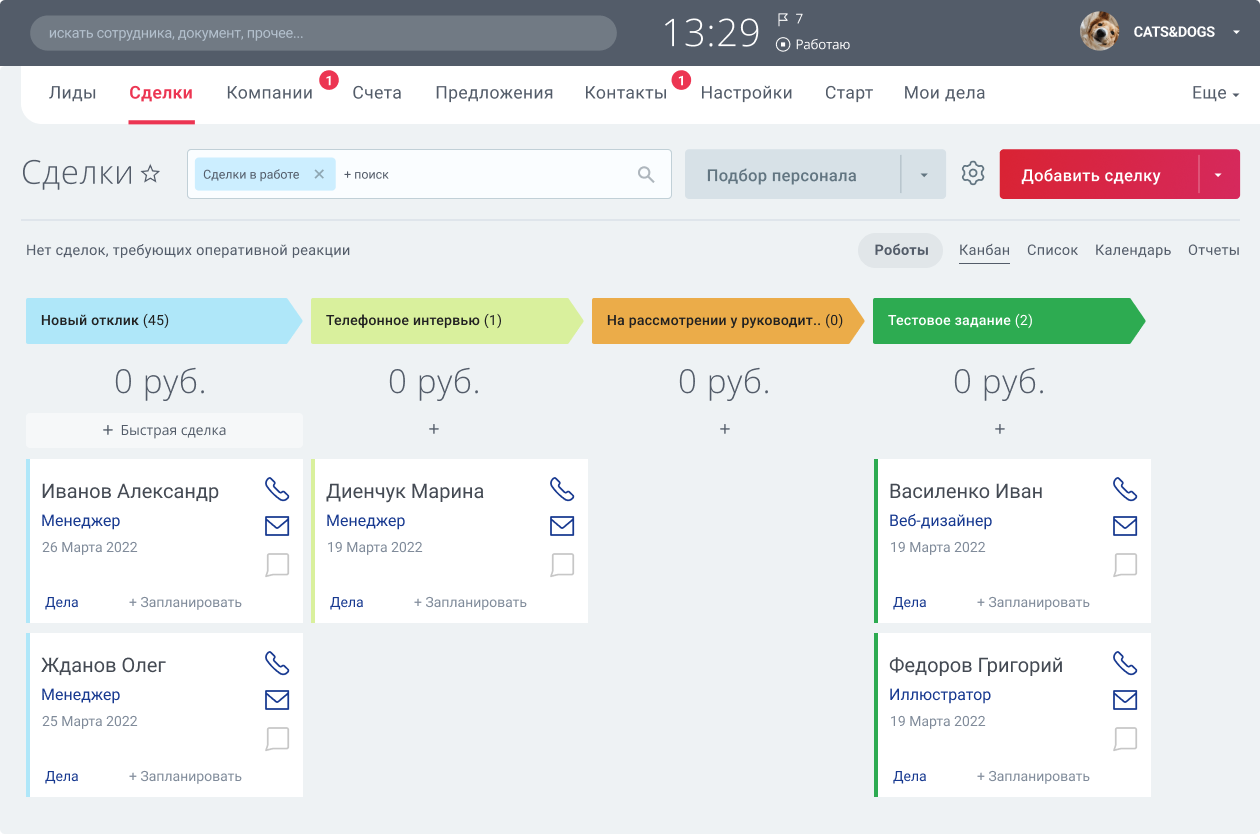Open the arrow next to Добавить сделку
1260x834 pixels.
click(x=1218, y=175)
